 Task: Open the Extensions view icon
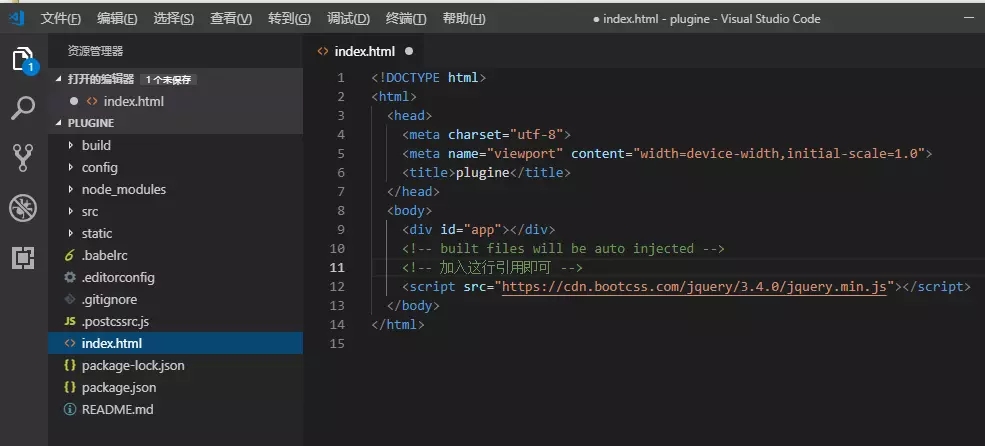[x=23, y=257]
